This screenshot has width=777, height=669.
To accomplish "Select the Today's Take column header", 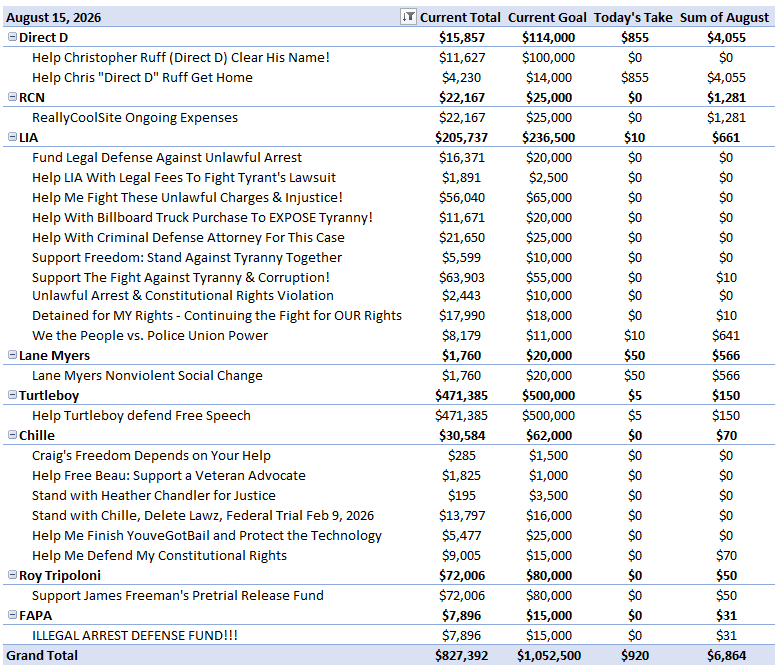I will coord(633,17).
